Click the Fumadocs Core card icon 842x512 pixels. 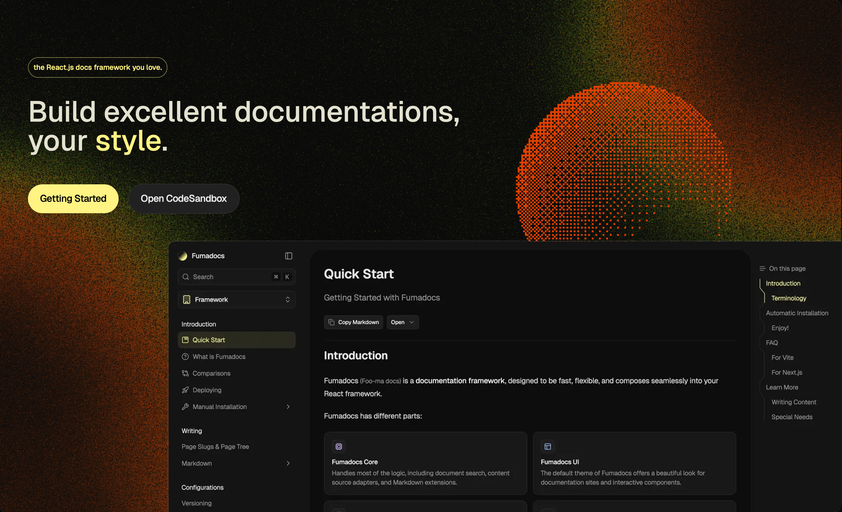tap(339, 446)
